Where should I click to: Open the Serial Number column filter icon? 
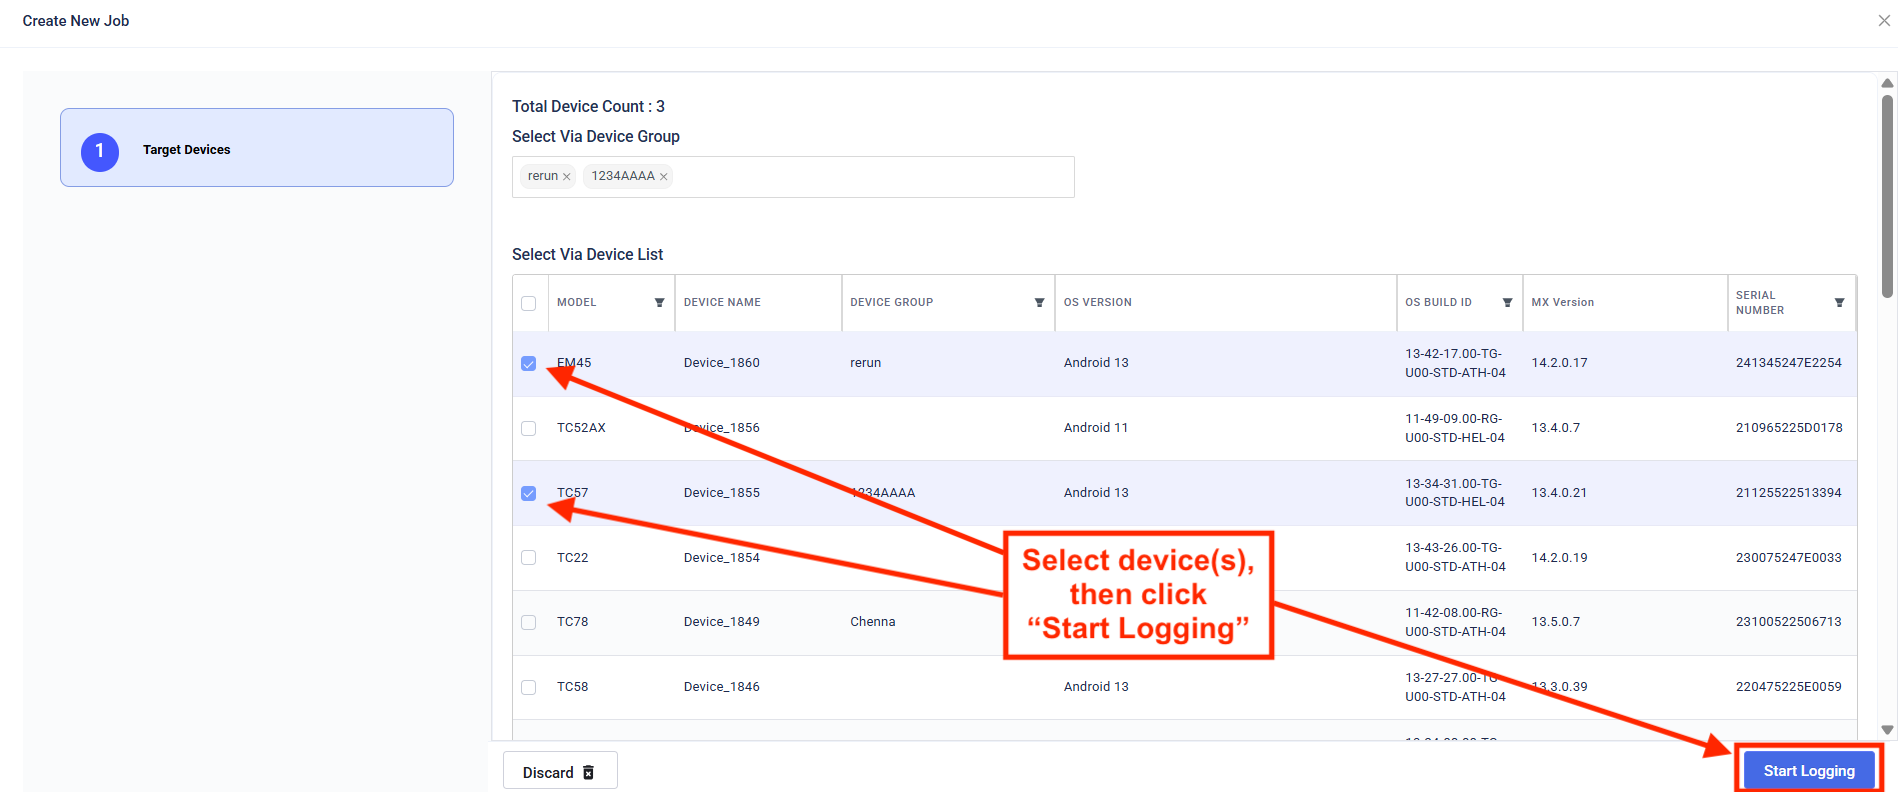click(x=1839, y=303)
